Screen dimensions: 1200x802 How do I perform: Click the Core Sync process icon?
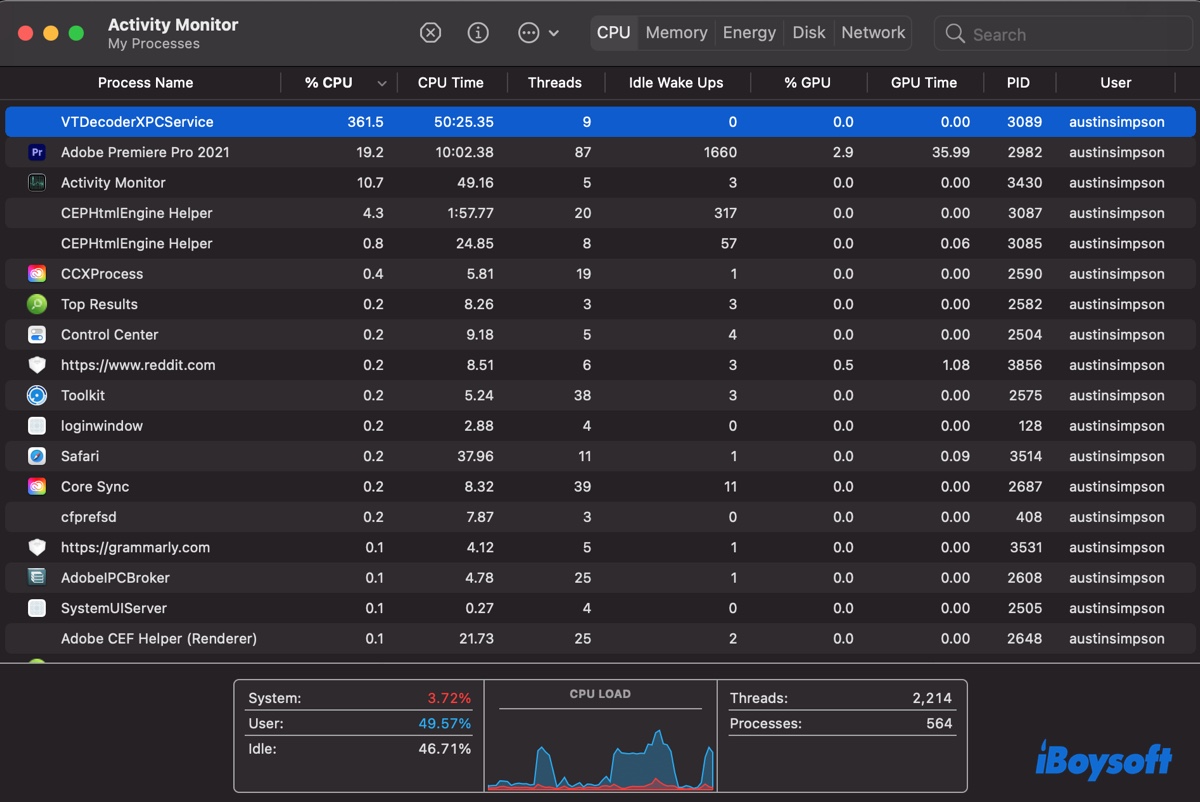coord(37,487)
